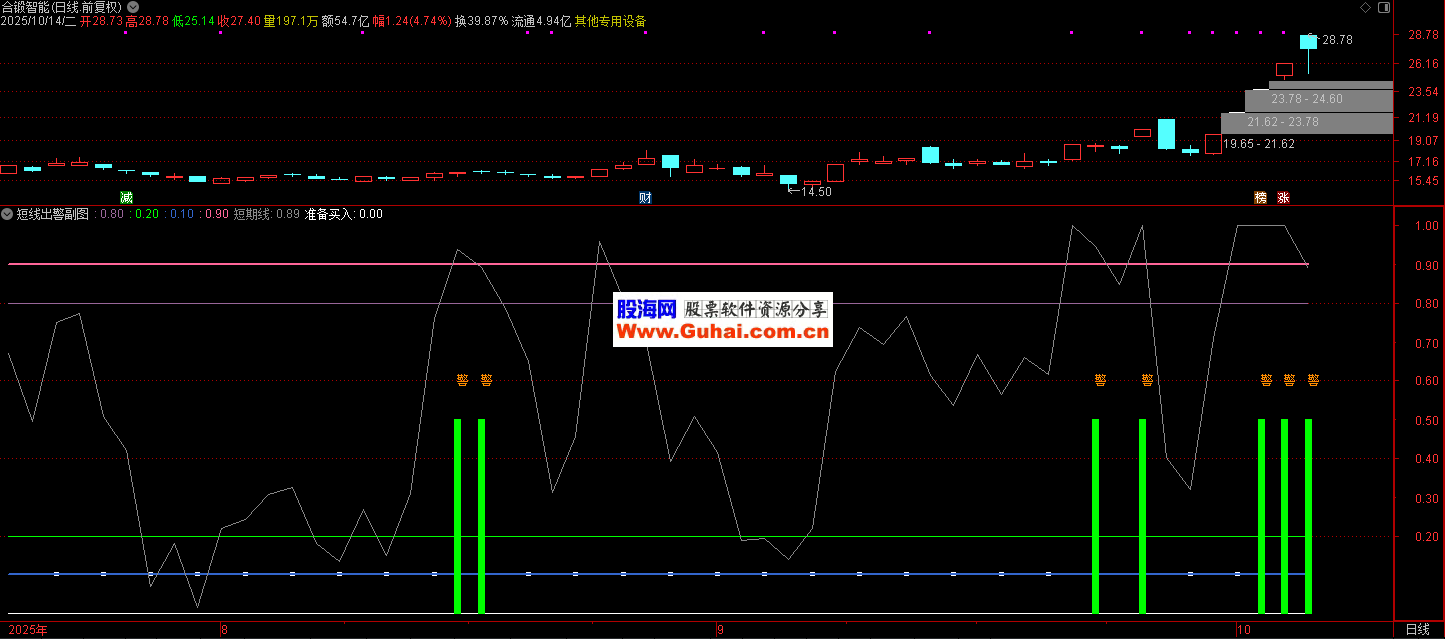Click the 14.50 low price label
1445x639 pixels.
click(x=816, y=191)
